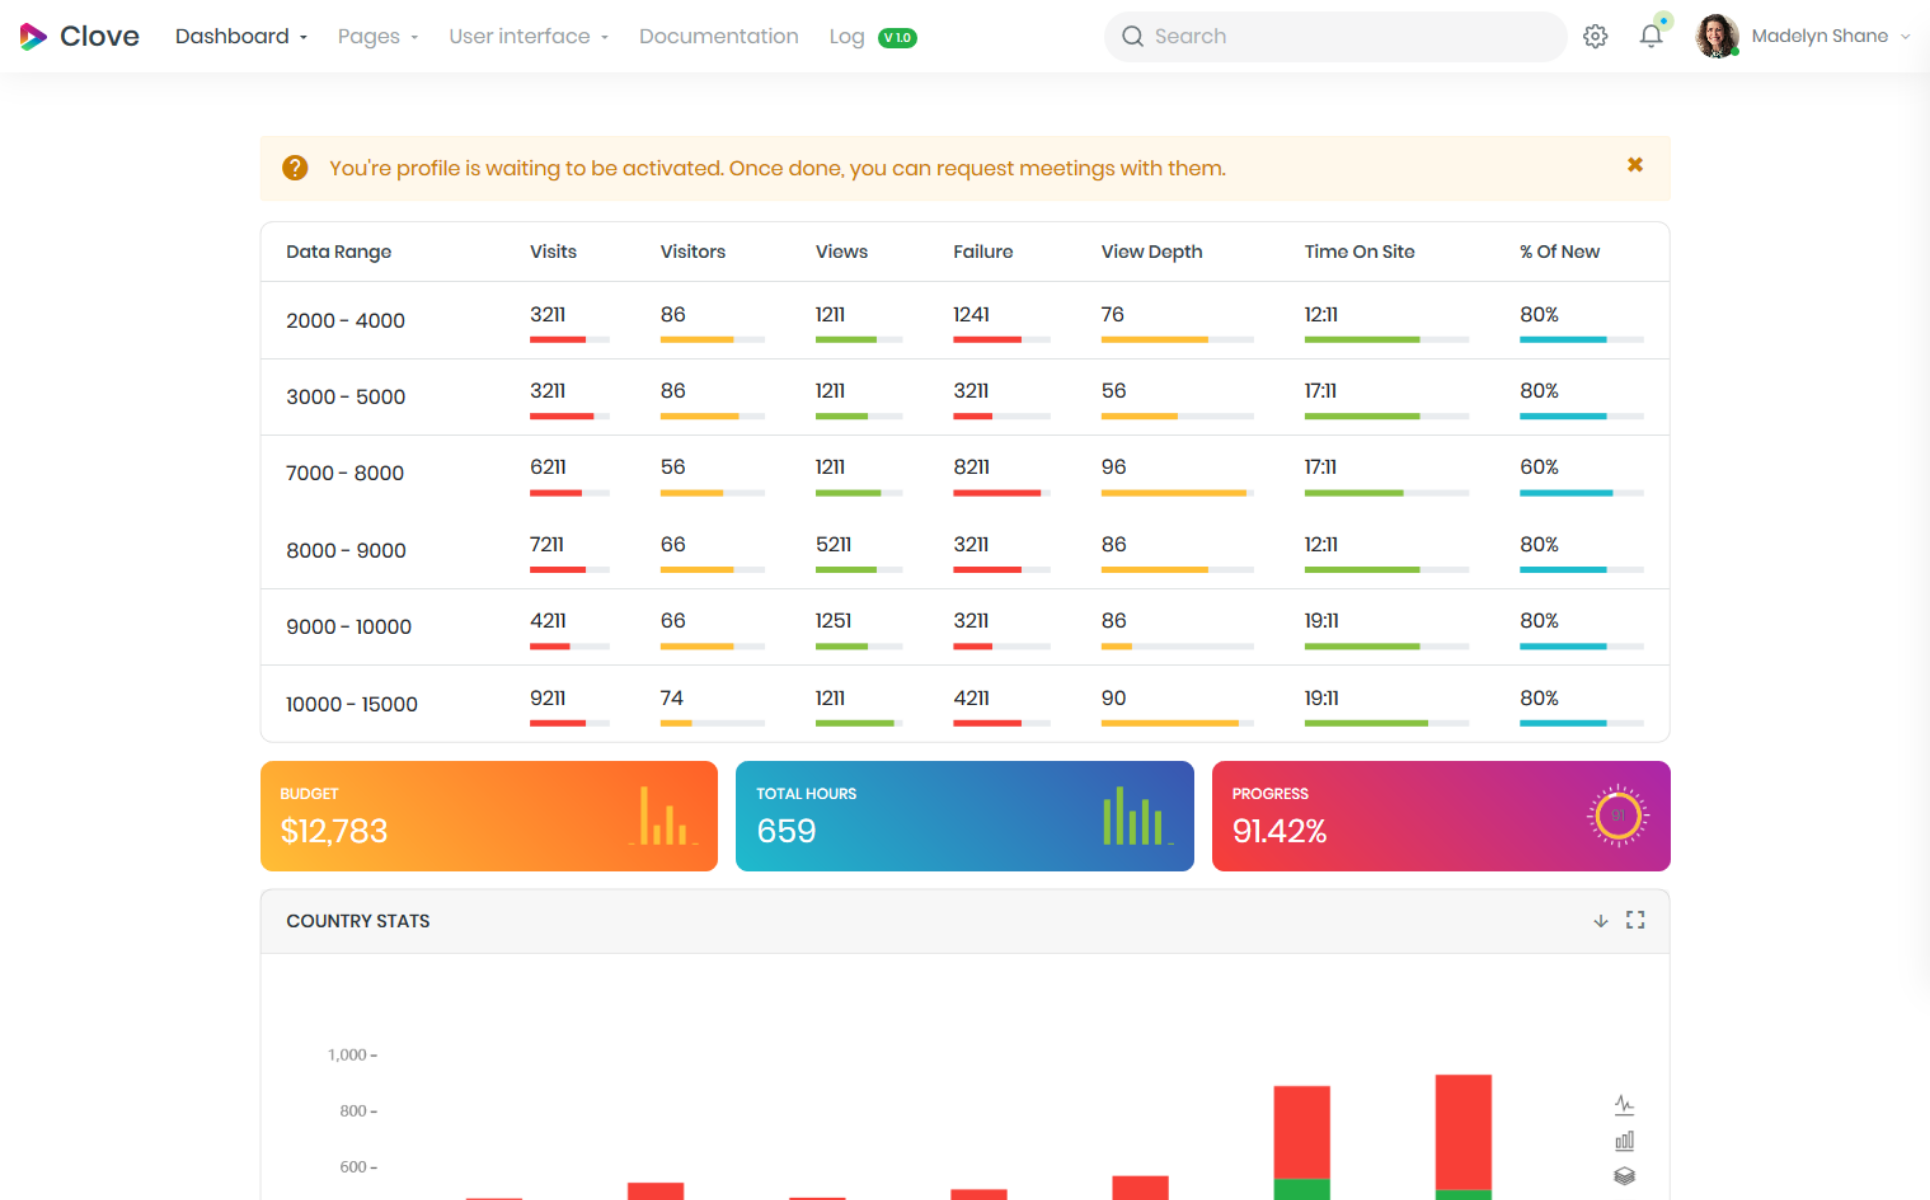Click % Of New progress bar in 10000 - 15000 row
This screenshot has width=1930, height=1200.
coord(1582,723)
